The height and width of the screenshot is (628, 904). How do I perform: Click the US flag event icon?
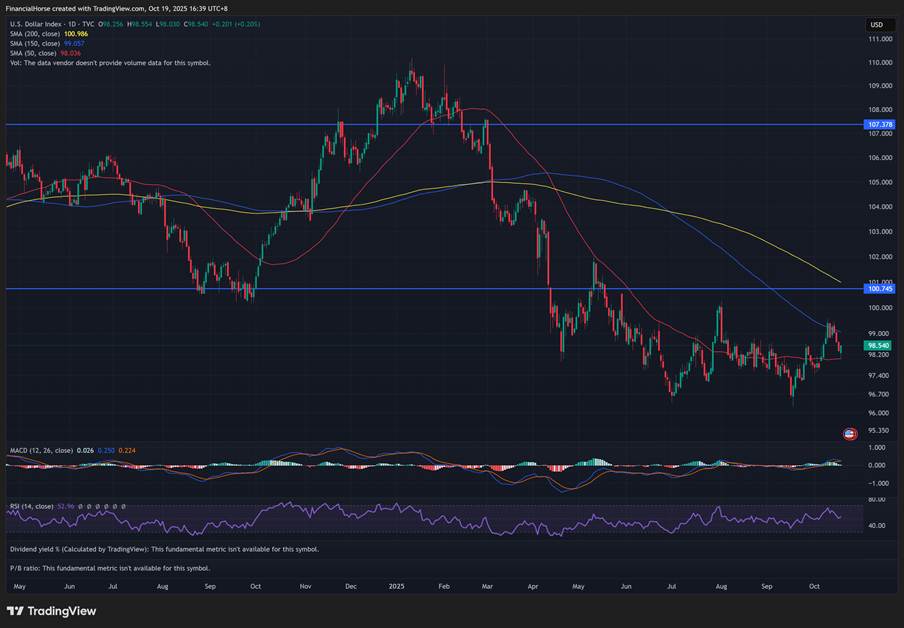pos(849,434)
